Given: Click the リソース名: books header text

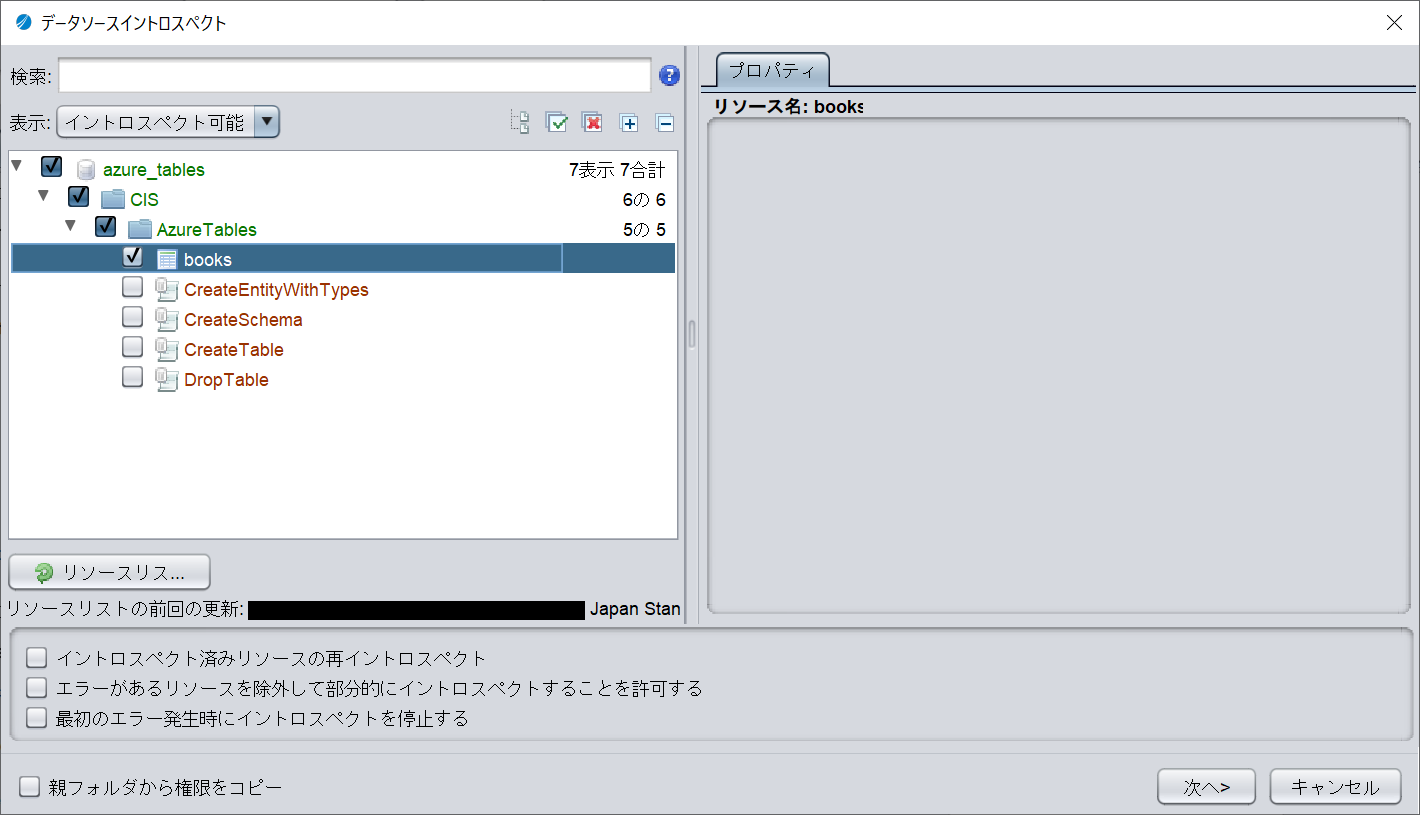Looking at the screenshot, I should (788, 106).
